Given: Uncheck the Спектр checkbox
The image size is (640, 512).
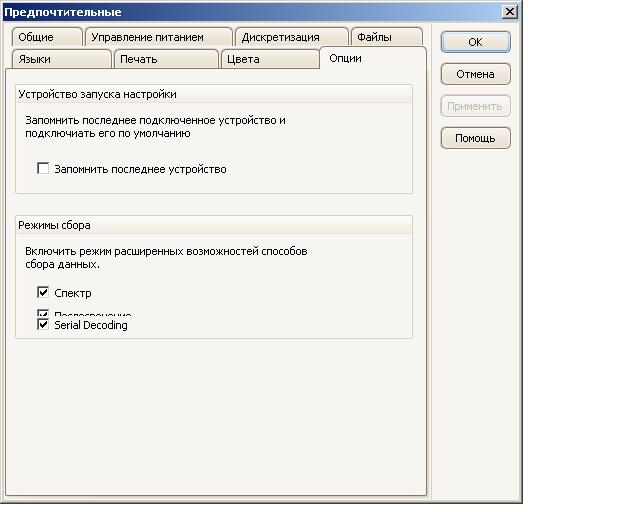Looking at the screenshot, I should pos(43,293).
